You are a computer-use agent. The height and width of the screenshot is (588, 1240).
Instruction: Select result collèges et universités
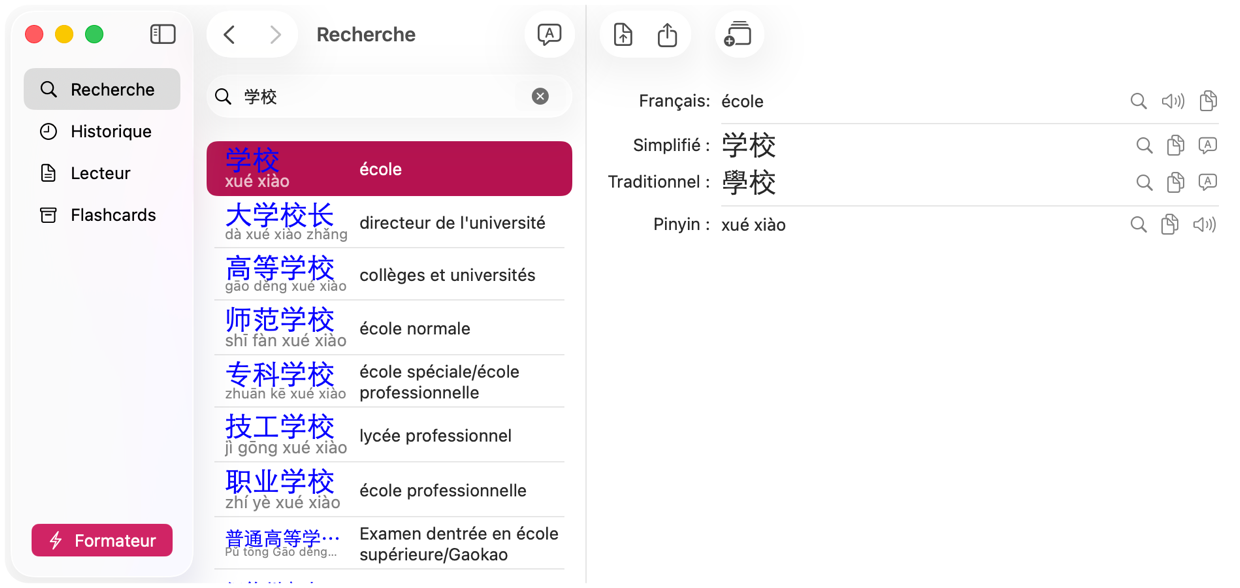click(x=389, y=274)
